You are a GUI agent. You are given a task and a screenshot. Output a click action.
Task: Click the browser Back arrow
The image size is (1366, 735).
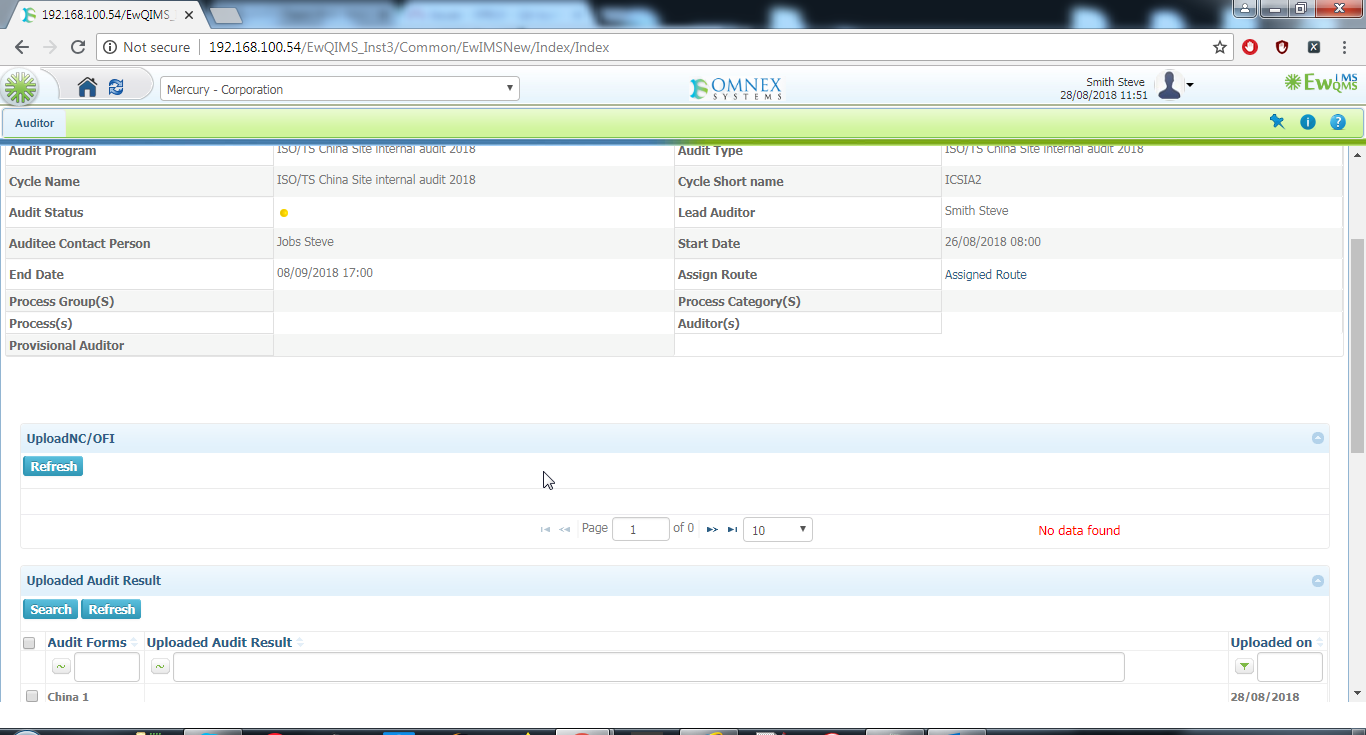coord(22,47)
